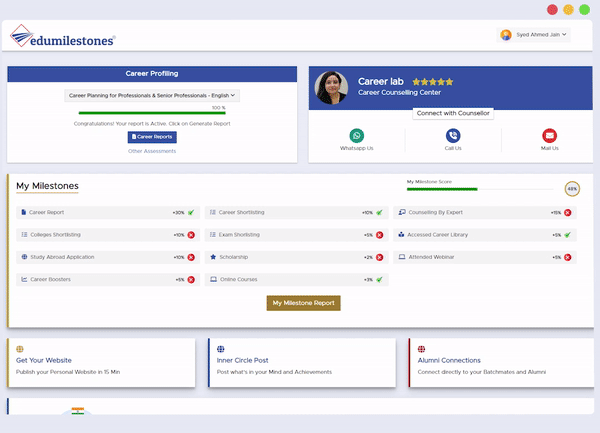Click the Counselling By Expert chat icon

click(x=402, y=212)
